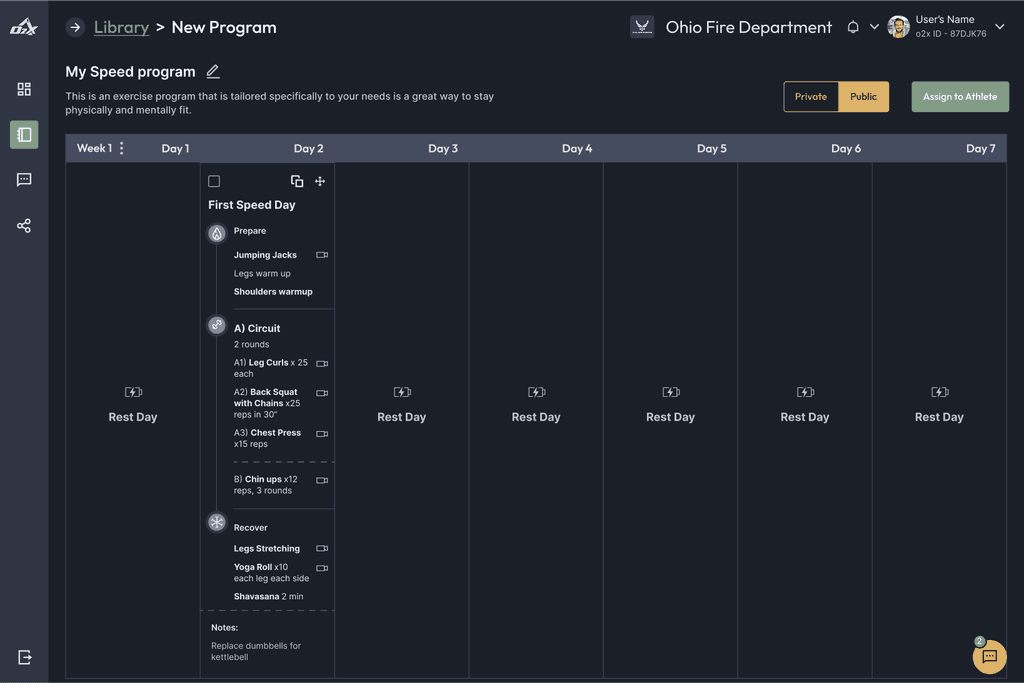
Task: Open the Leg Curls video icon
Action: tap(322, 363)
